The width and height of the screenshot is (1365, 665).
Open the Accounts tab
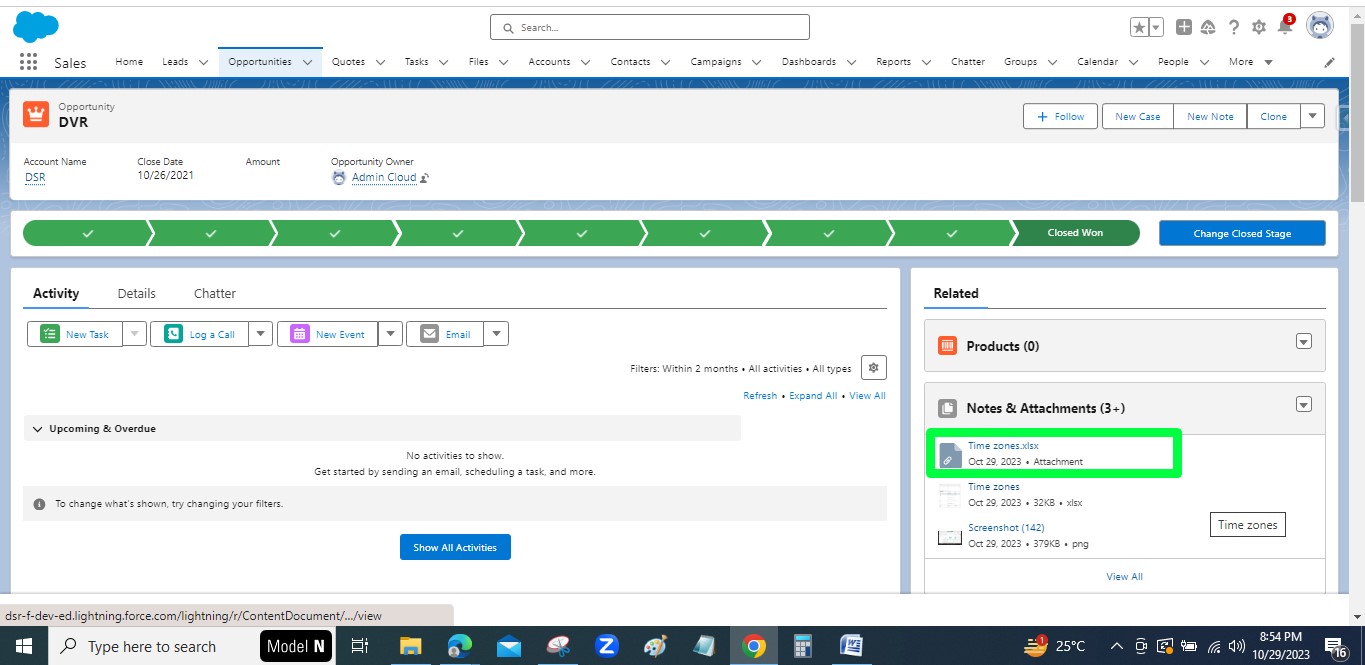(549, 62)
